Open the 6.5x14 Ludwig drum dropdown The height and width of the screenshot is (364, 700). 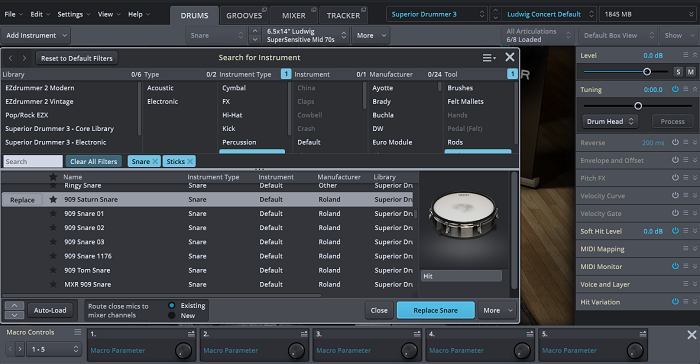click(306, 35)
